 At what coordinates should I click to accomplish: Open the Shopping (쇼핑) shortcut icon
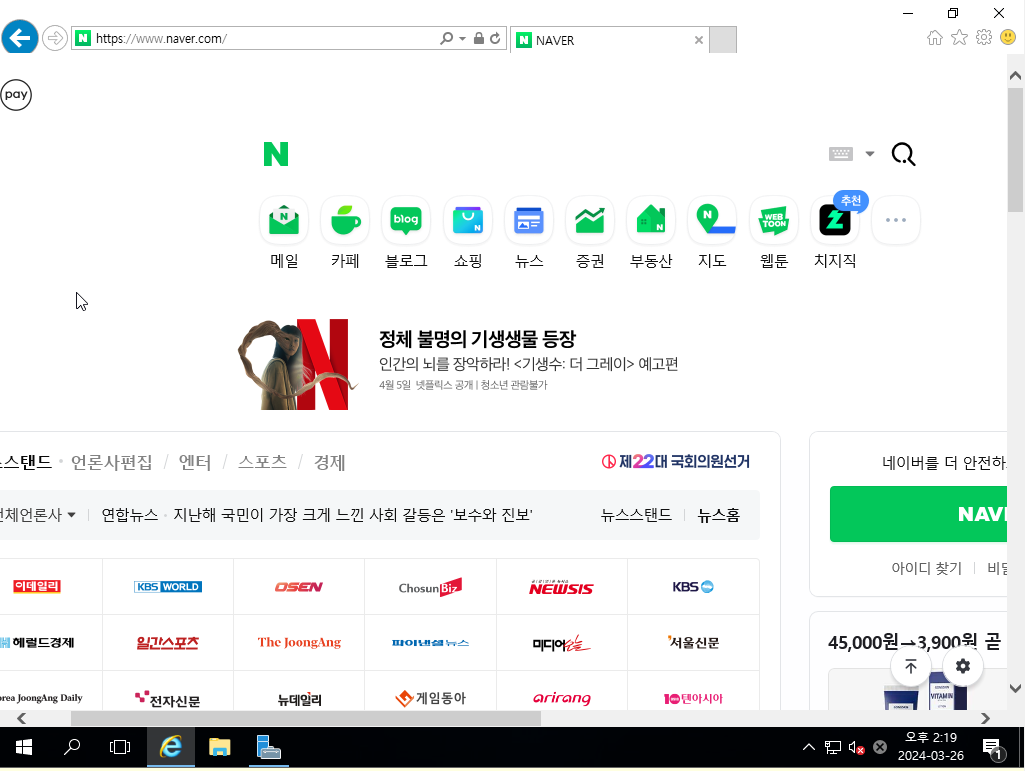coord(467,220)
